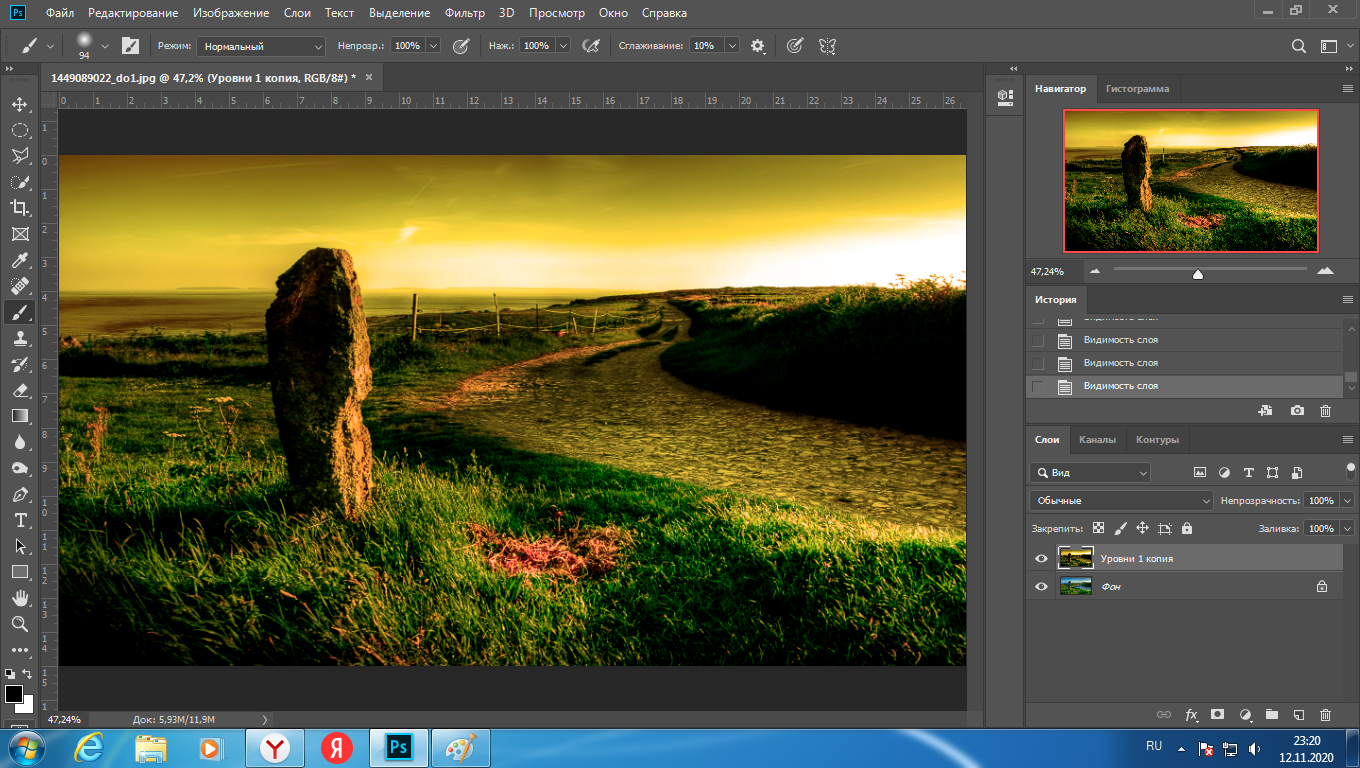Switch to the Контуры tab
1360x768 pixels.
coord(1157,439)
